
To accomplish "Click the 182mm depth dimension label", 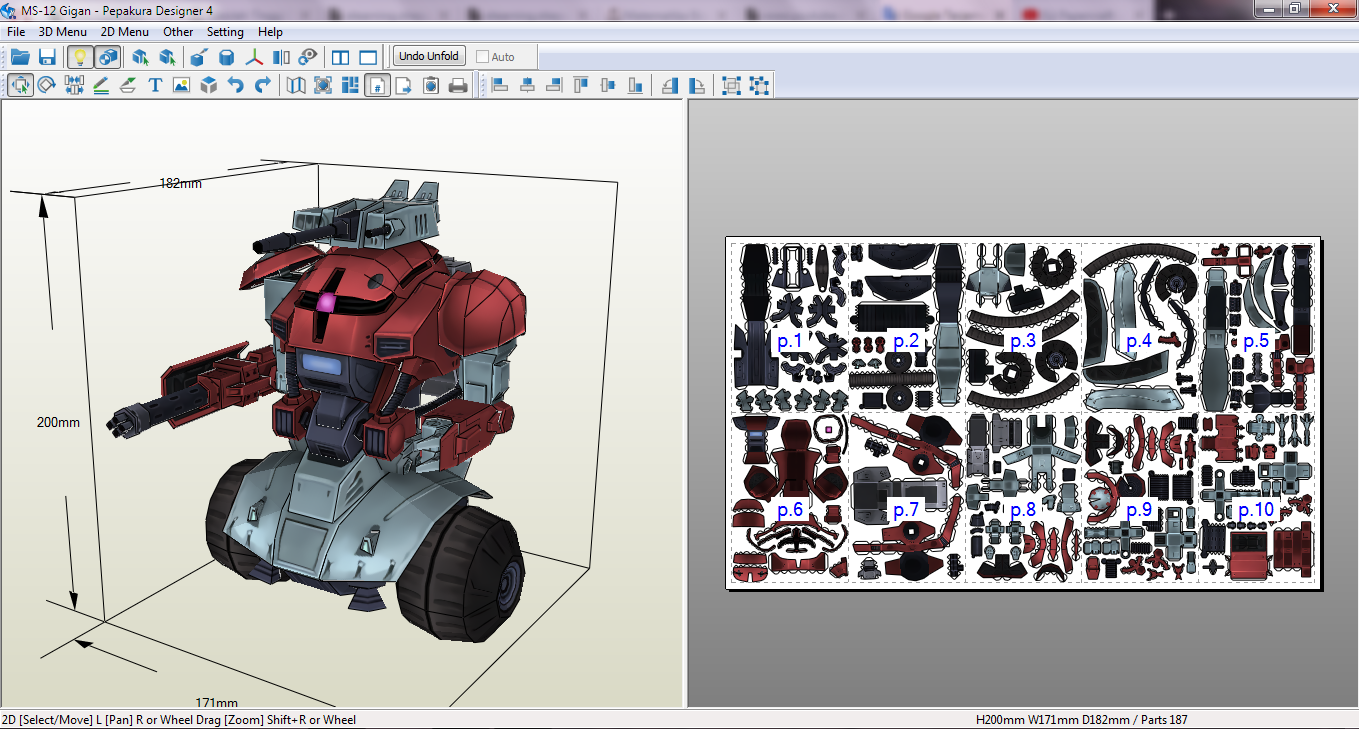I will [181, 183].
